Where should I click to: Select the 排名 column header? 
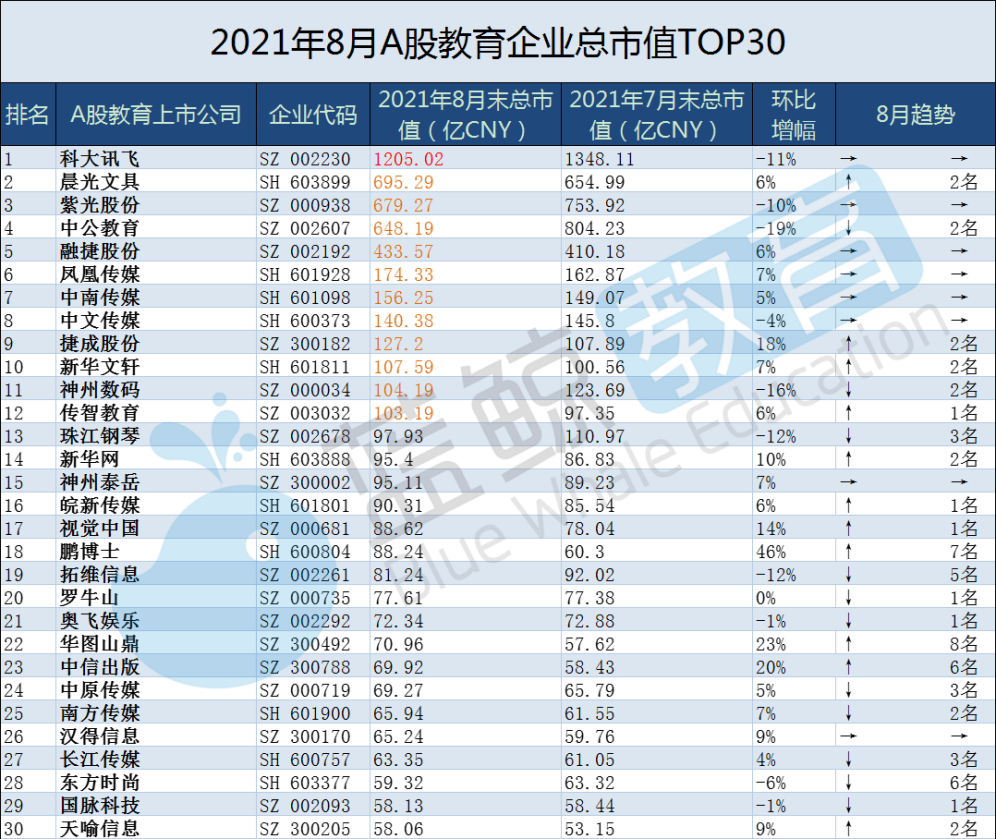click(27, 115)
